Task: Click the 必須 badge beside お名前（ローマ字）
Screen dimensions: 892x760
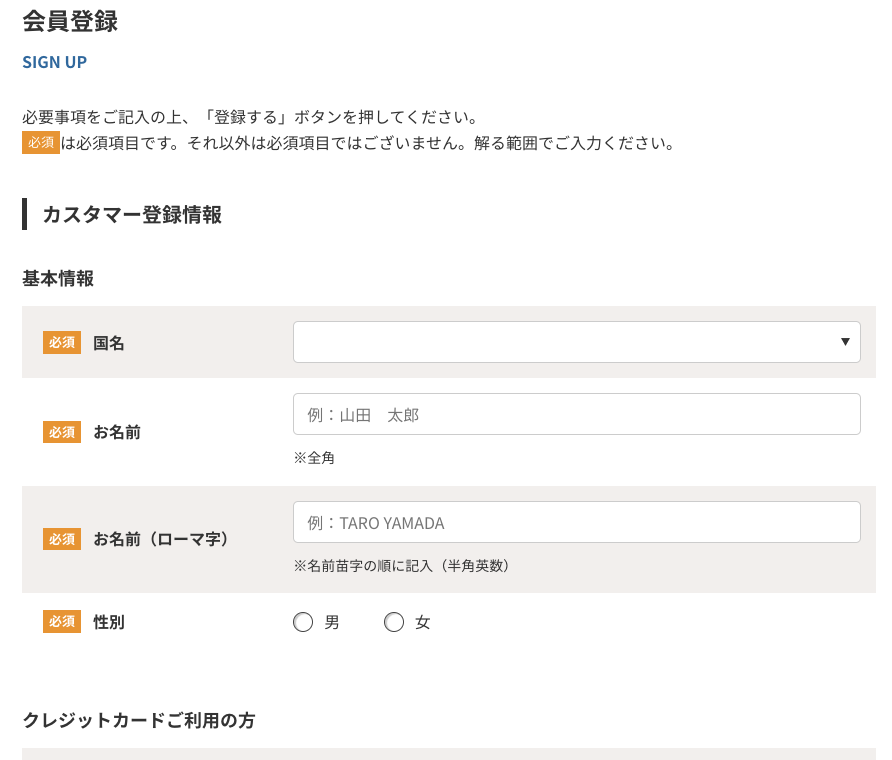Action: (62, 539)
